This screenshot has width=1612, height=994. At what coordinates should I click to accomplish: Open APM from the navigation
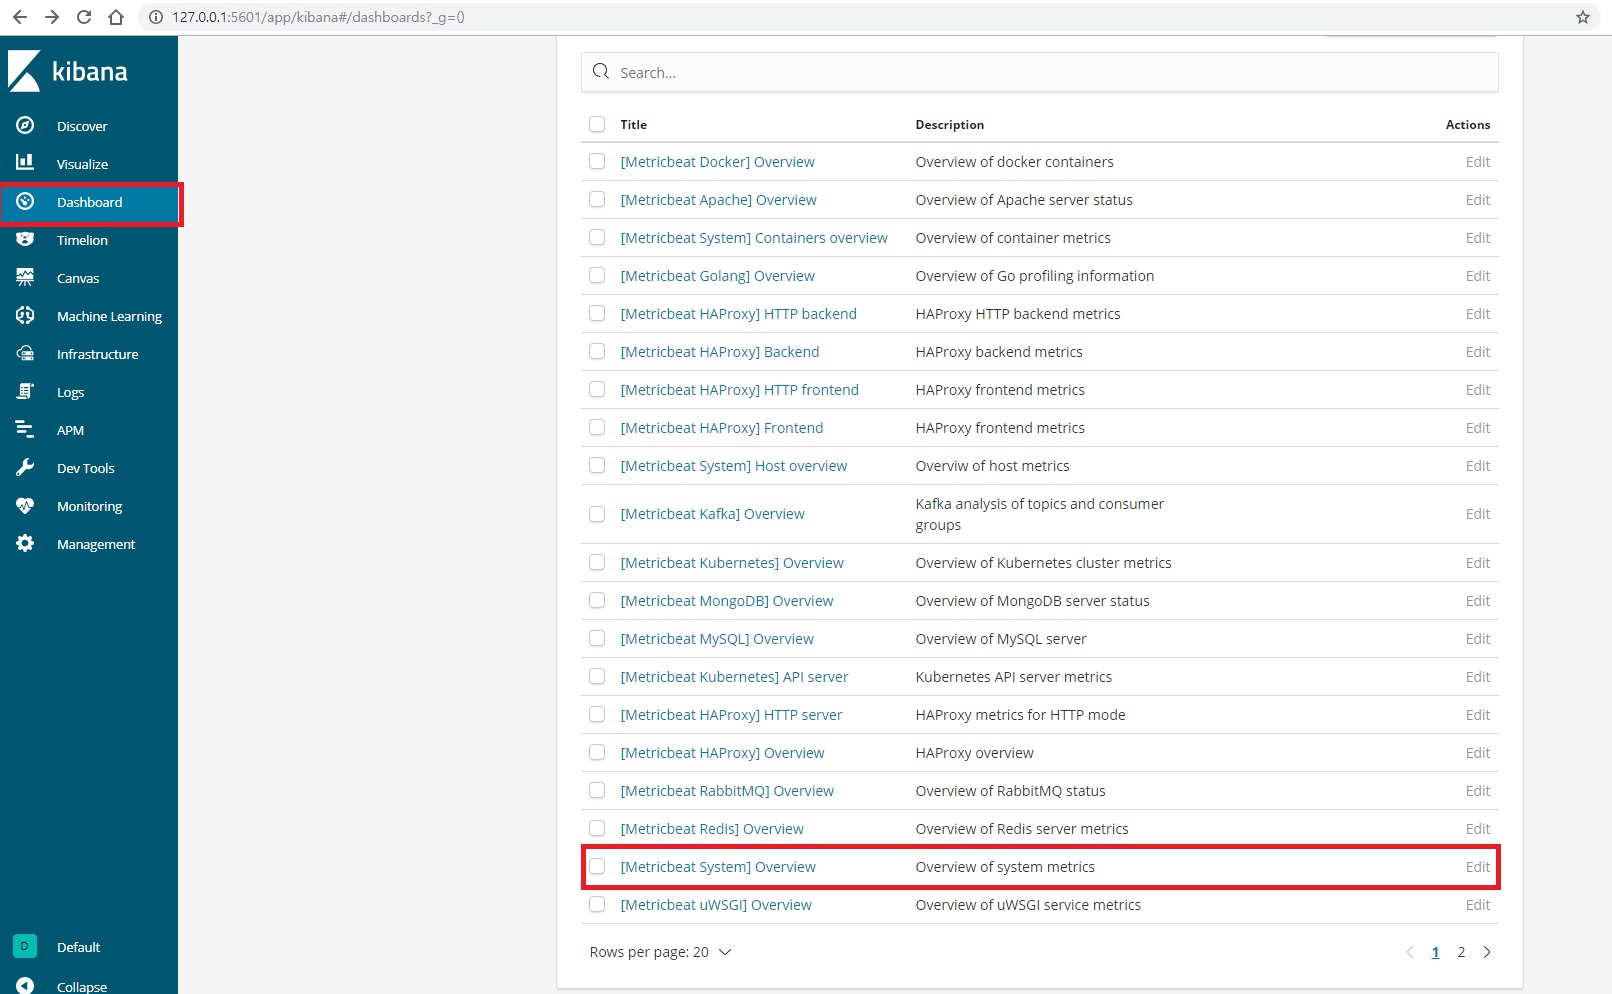click(x=71, y=429)
